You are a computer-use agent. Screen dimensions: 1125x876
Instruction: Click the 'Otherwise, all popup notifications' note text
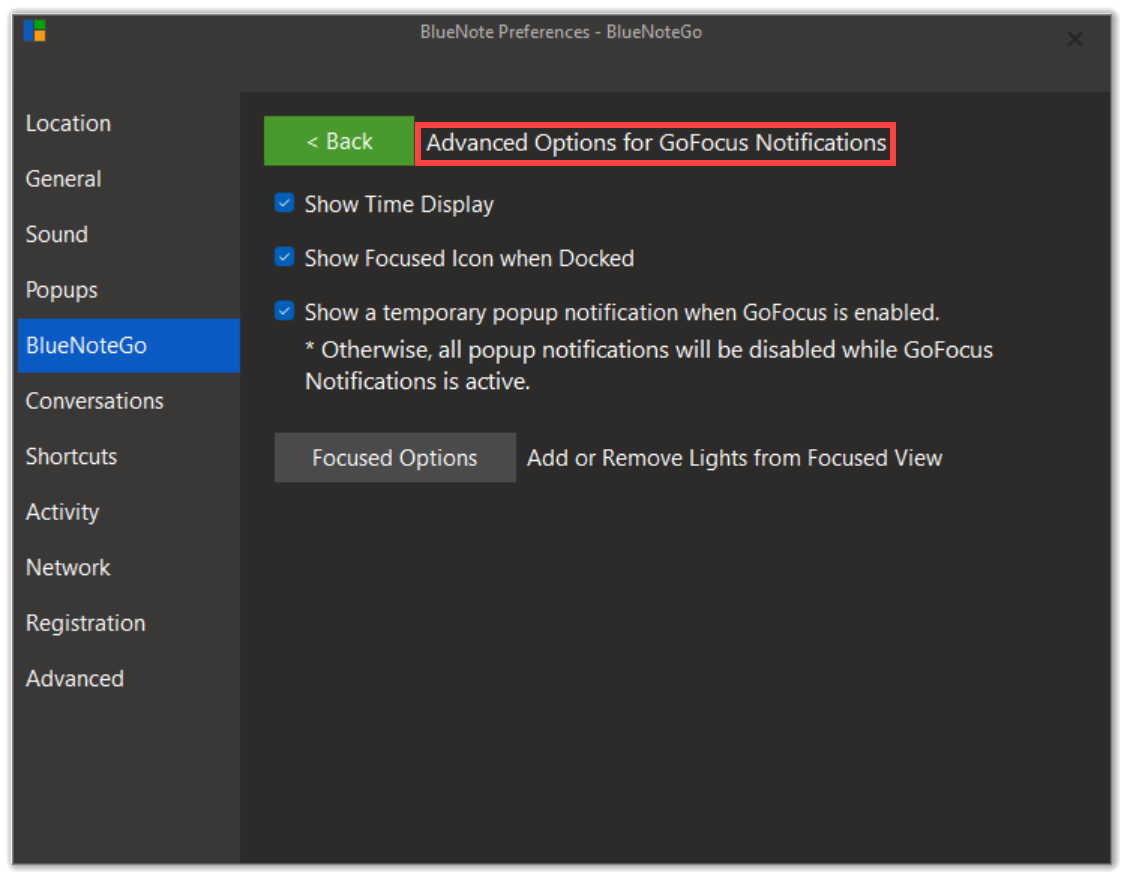pyautogui.click(x=649, y=365)
